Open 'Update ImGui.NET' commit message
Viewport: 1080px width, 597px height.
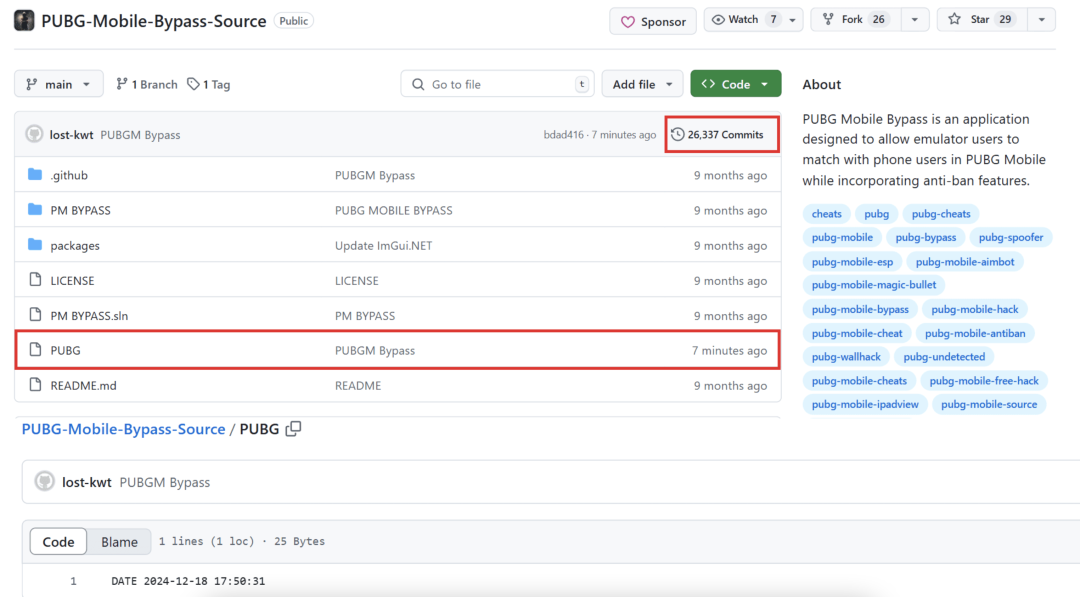point(384,246)
